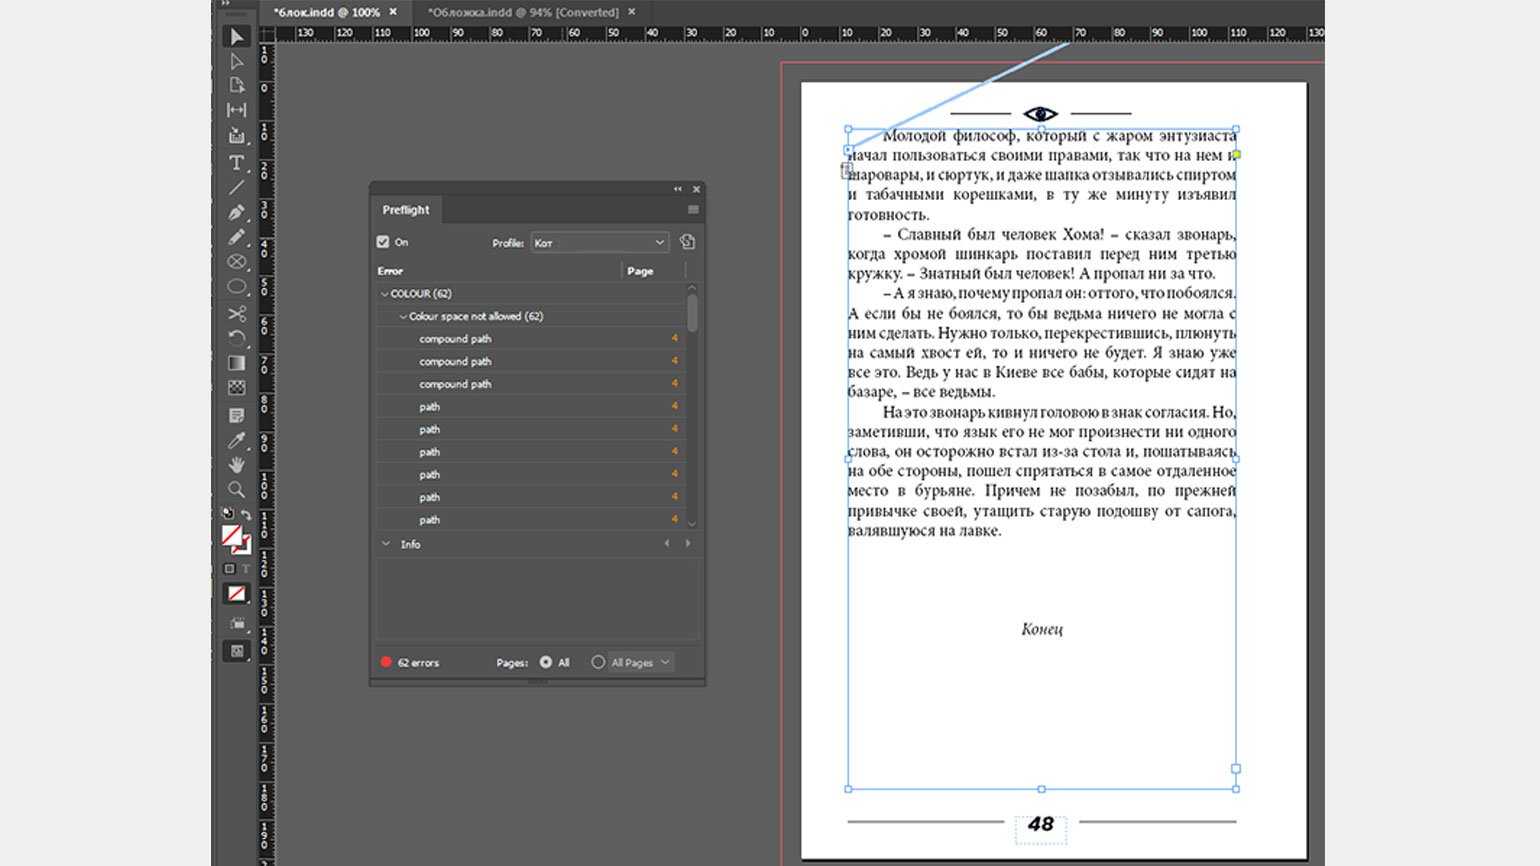Select the Type tool

[x=236, y=162]
